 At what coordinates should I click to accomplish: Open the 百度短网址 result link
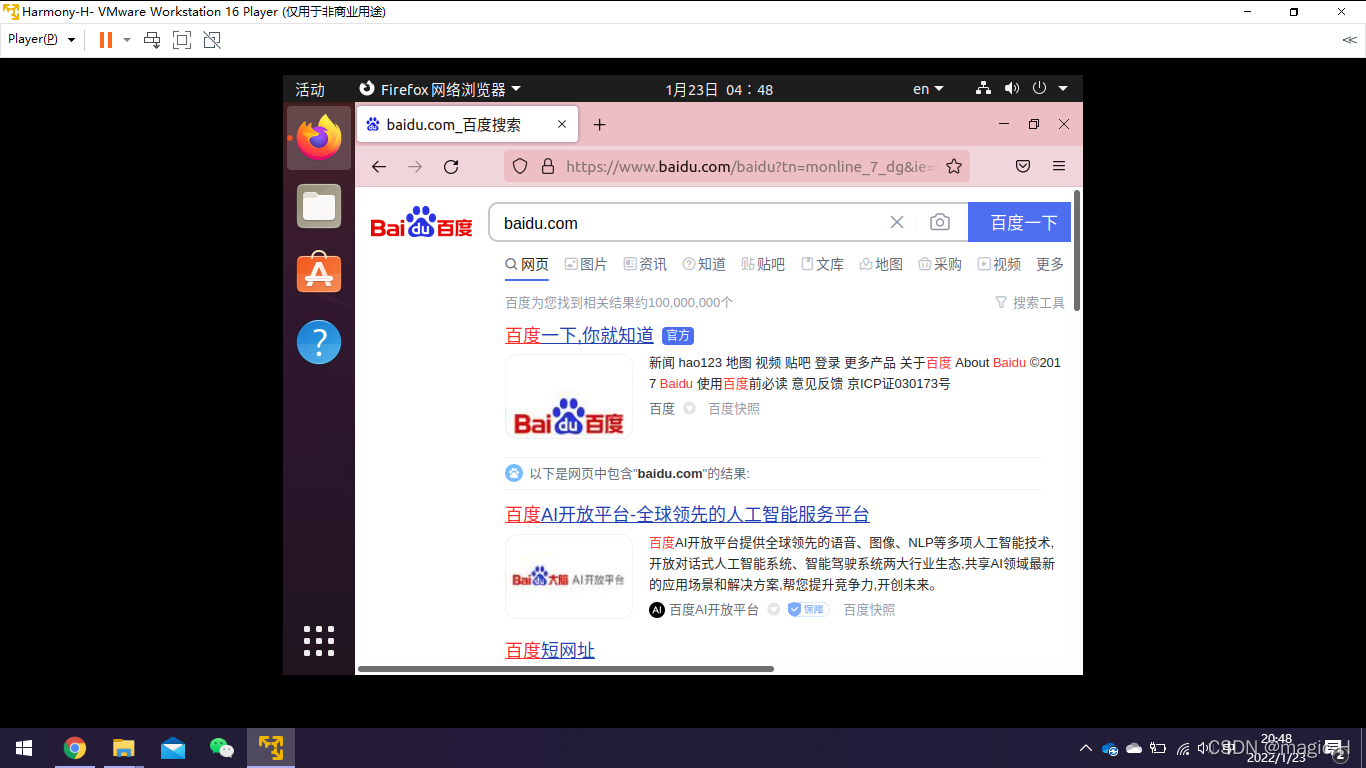click(550, 651)
